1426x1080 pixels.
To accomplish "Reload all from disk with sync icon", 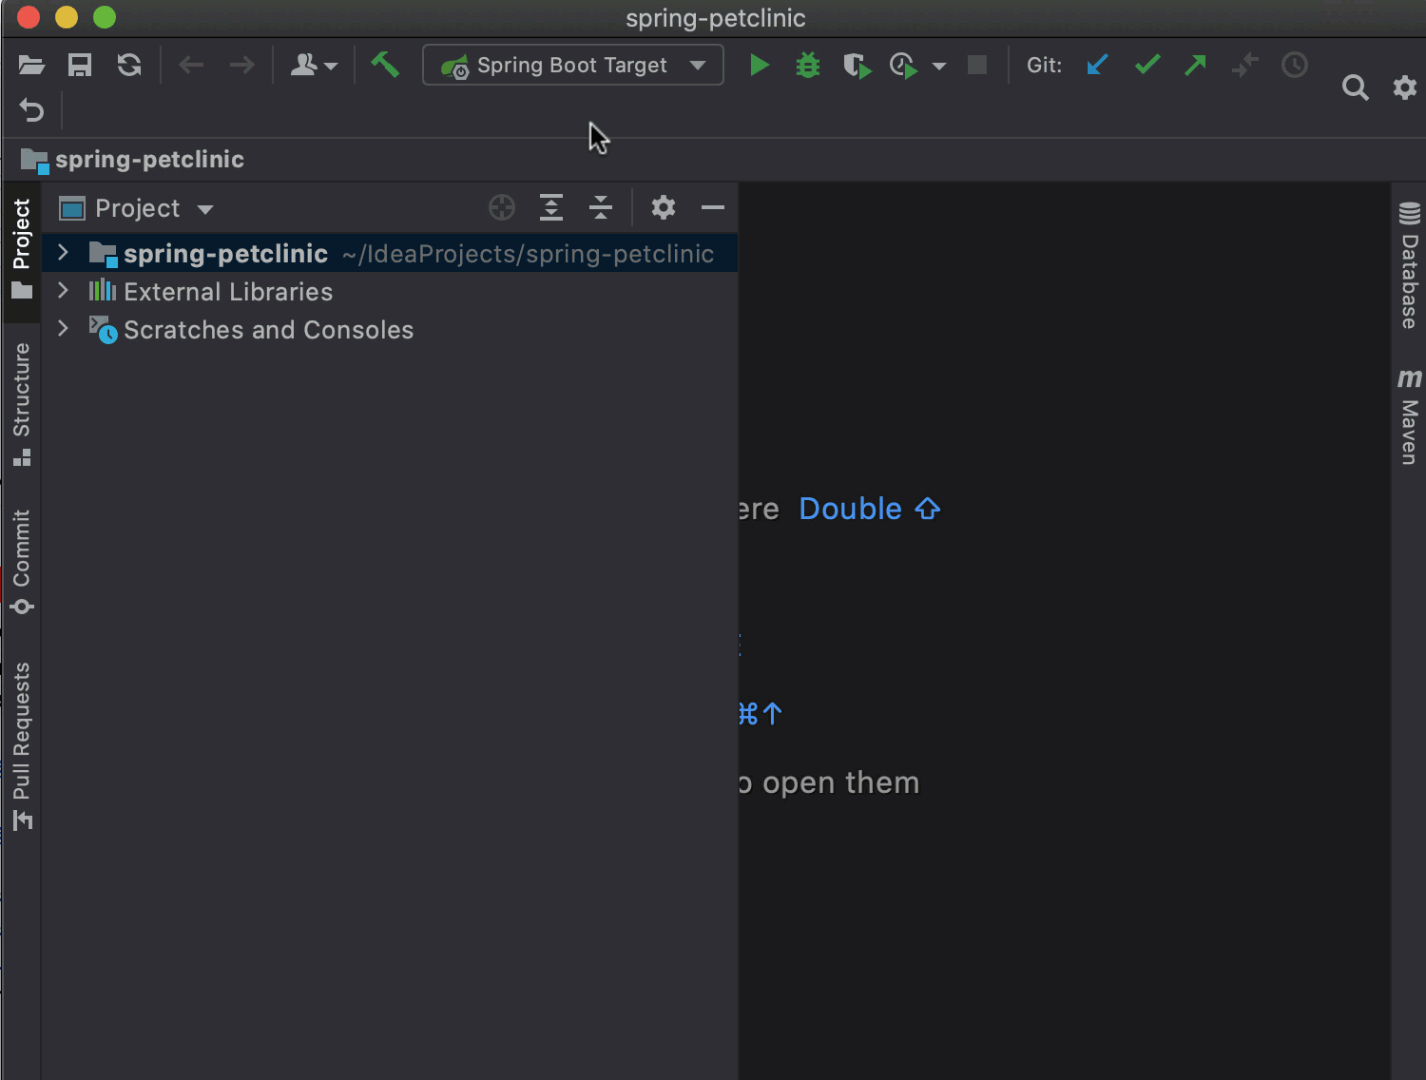I will point(129,66).
